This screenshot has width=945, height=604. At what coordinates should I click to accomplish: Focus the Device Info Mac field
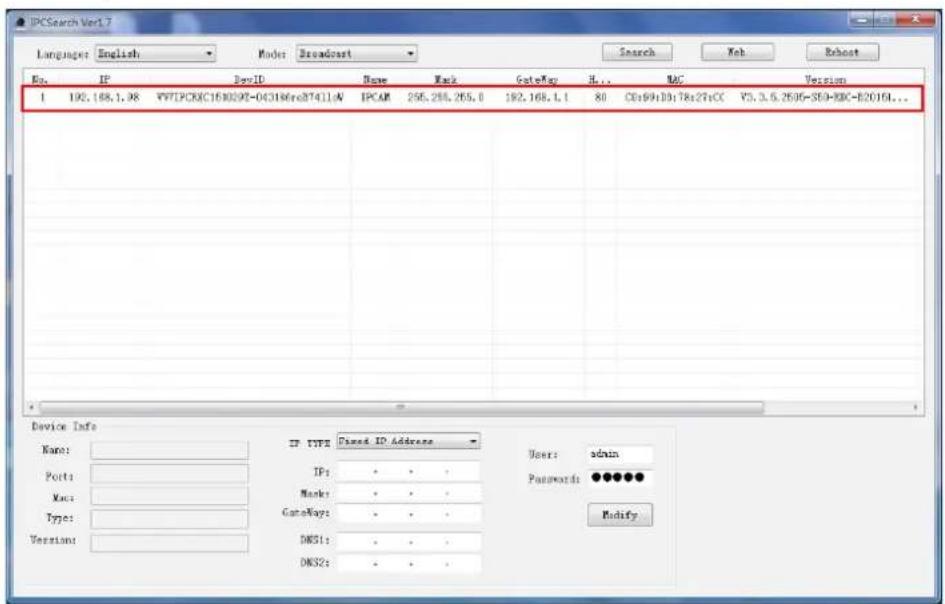tap(169, 496)
